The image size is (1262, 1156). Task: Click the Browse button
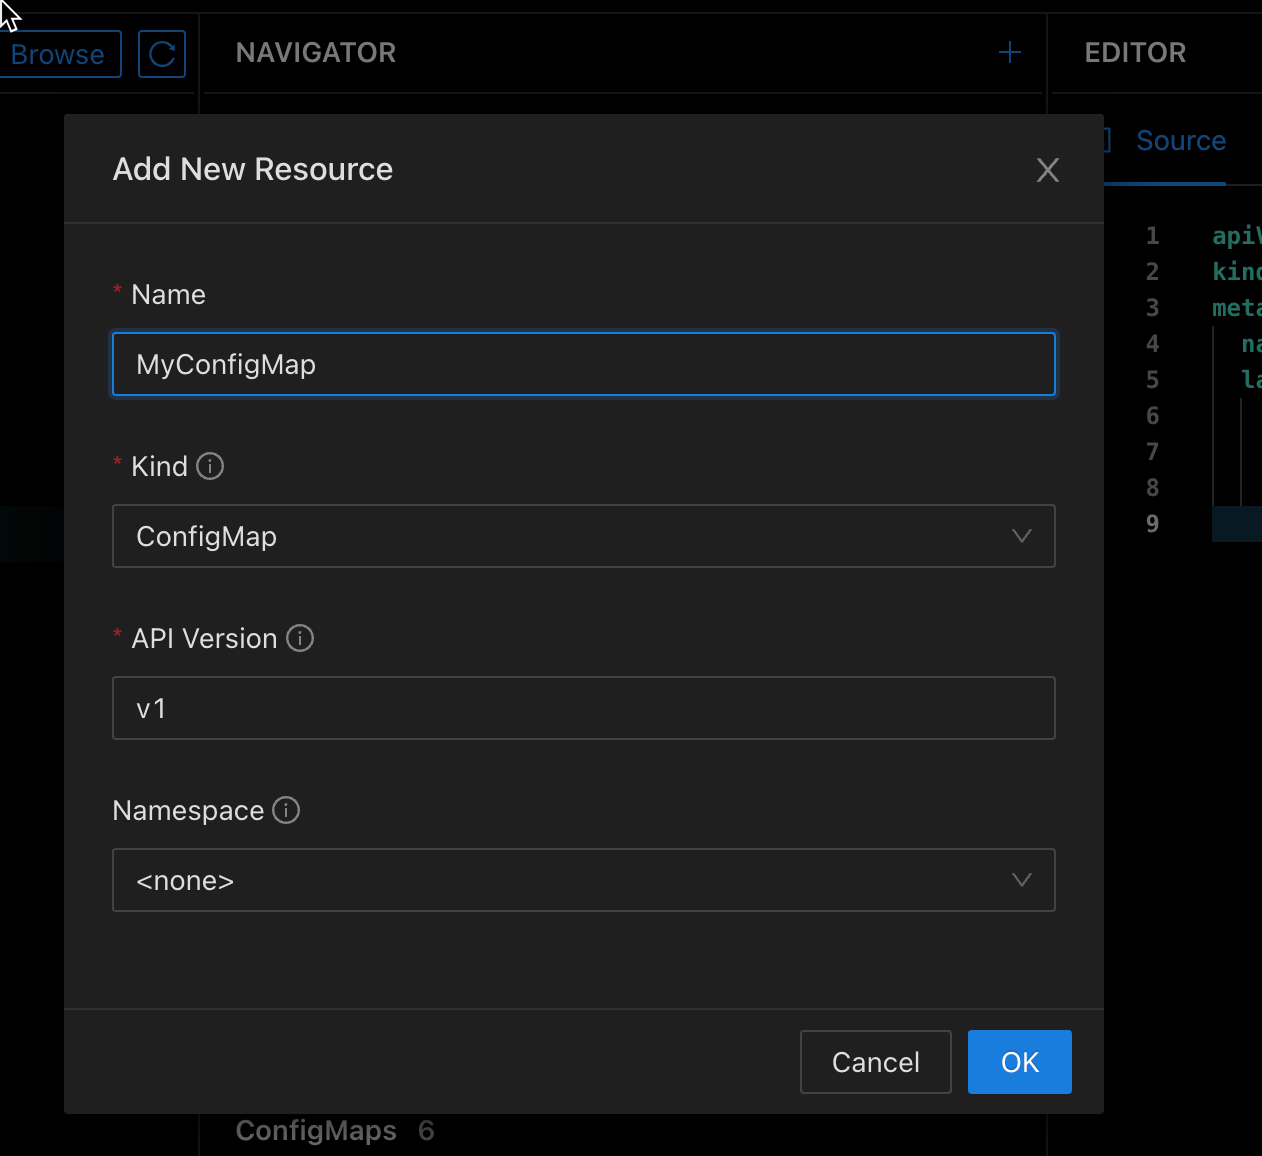pyautogui.click(x=58, y=54)
